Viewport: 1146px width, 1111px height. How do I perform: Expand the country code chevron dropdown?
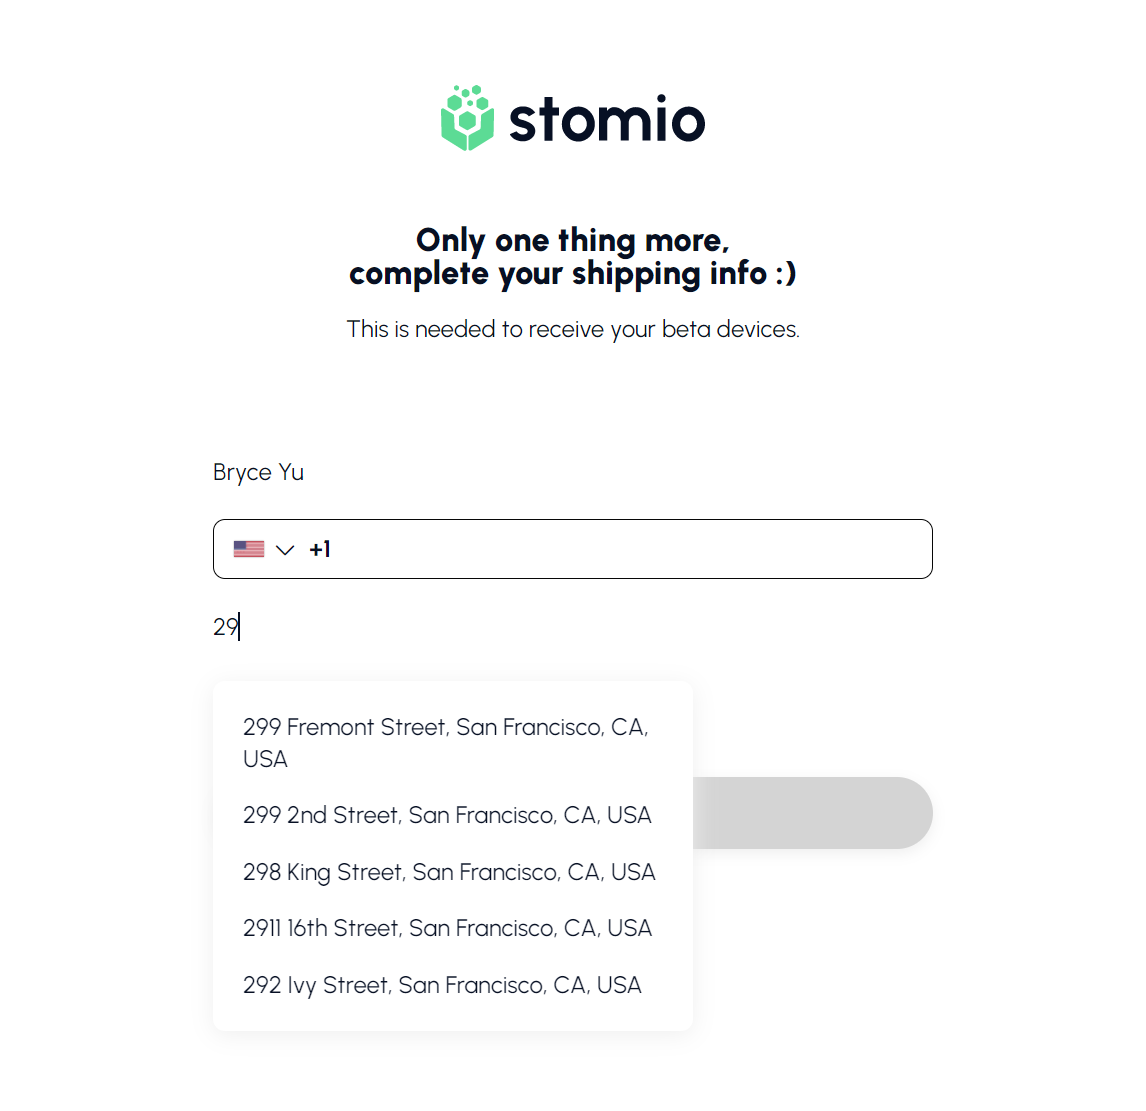285,550
